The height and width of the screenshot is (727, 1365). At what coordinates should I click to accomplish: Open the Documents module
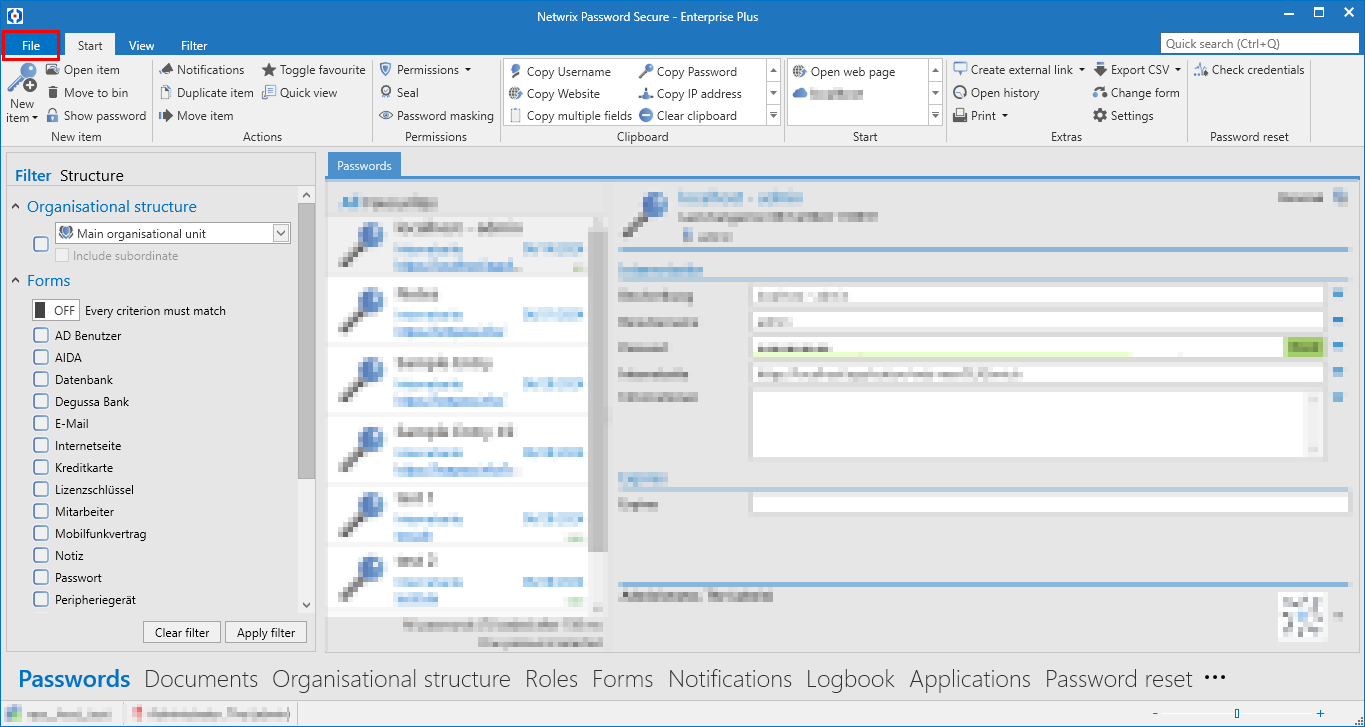[201, 679]
